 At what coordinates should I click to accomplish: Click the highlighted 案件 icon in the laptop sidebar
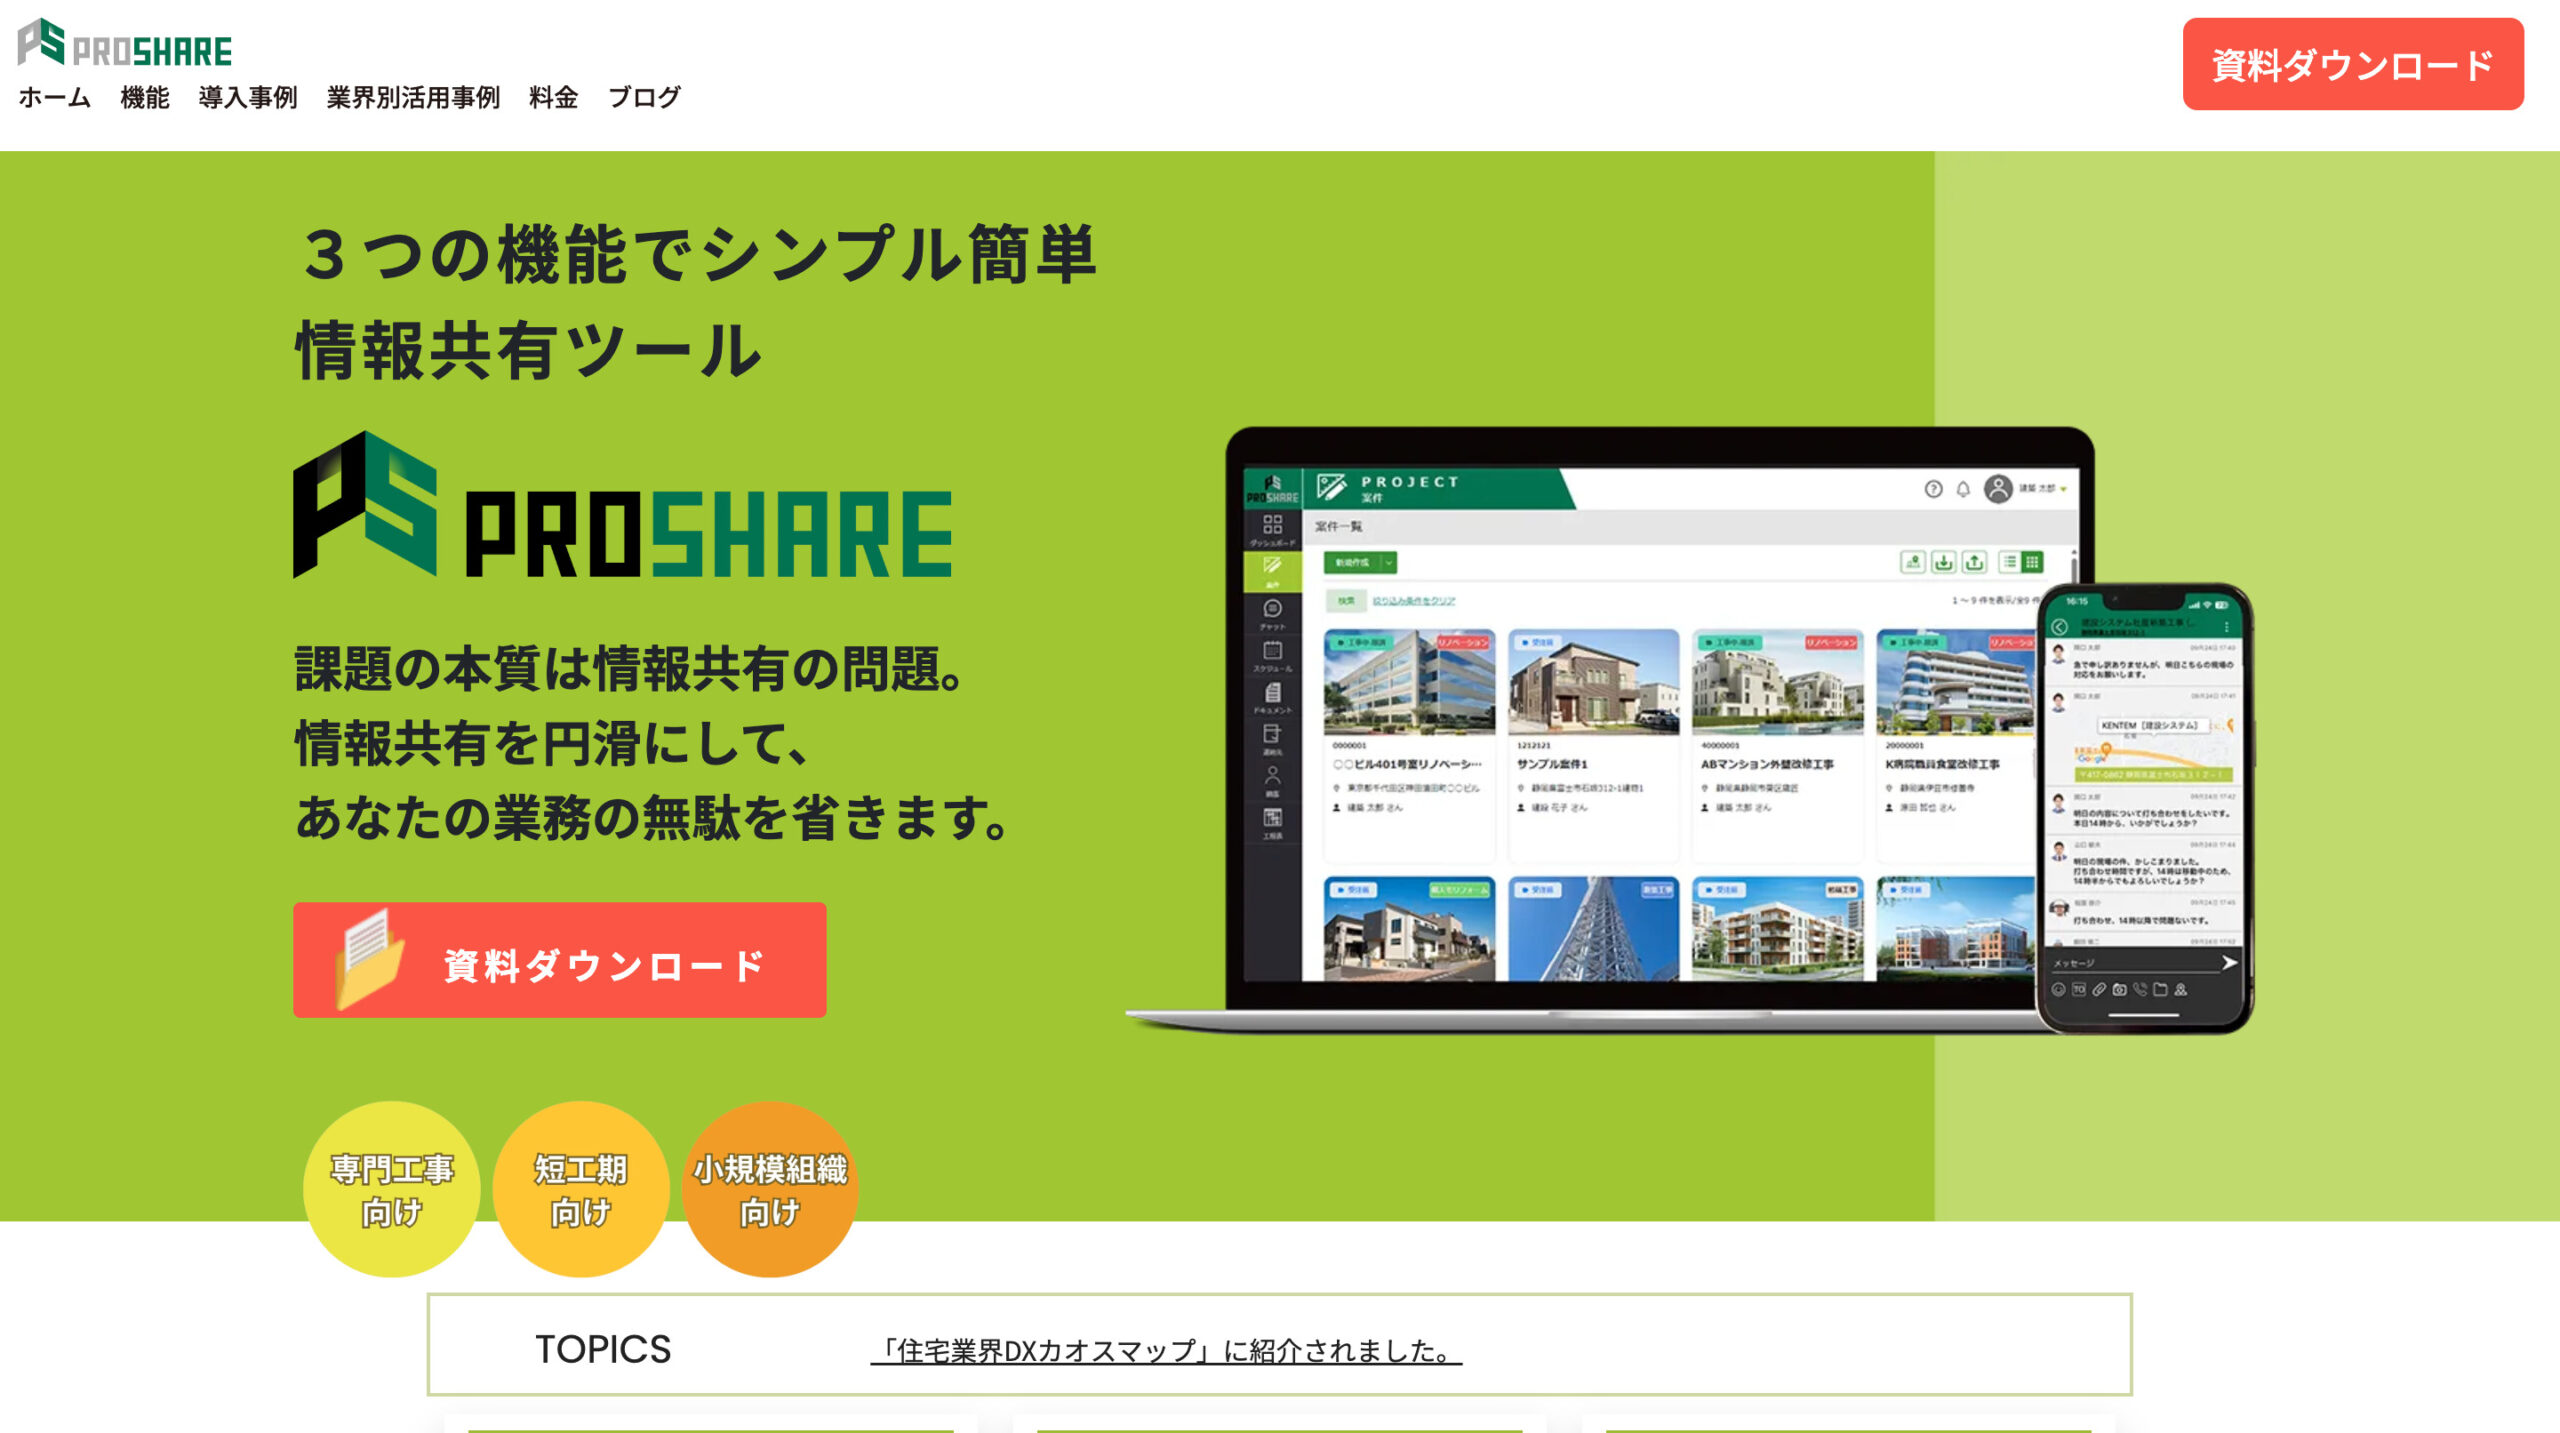coord(1272,571)
